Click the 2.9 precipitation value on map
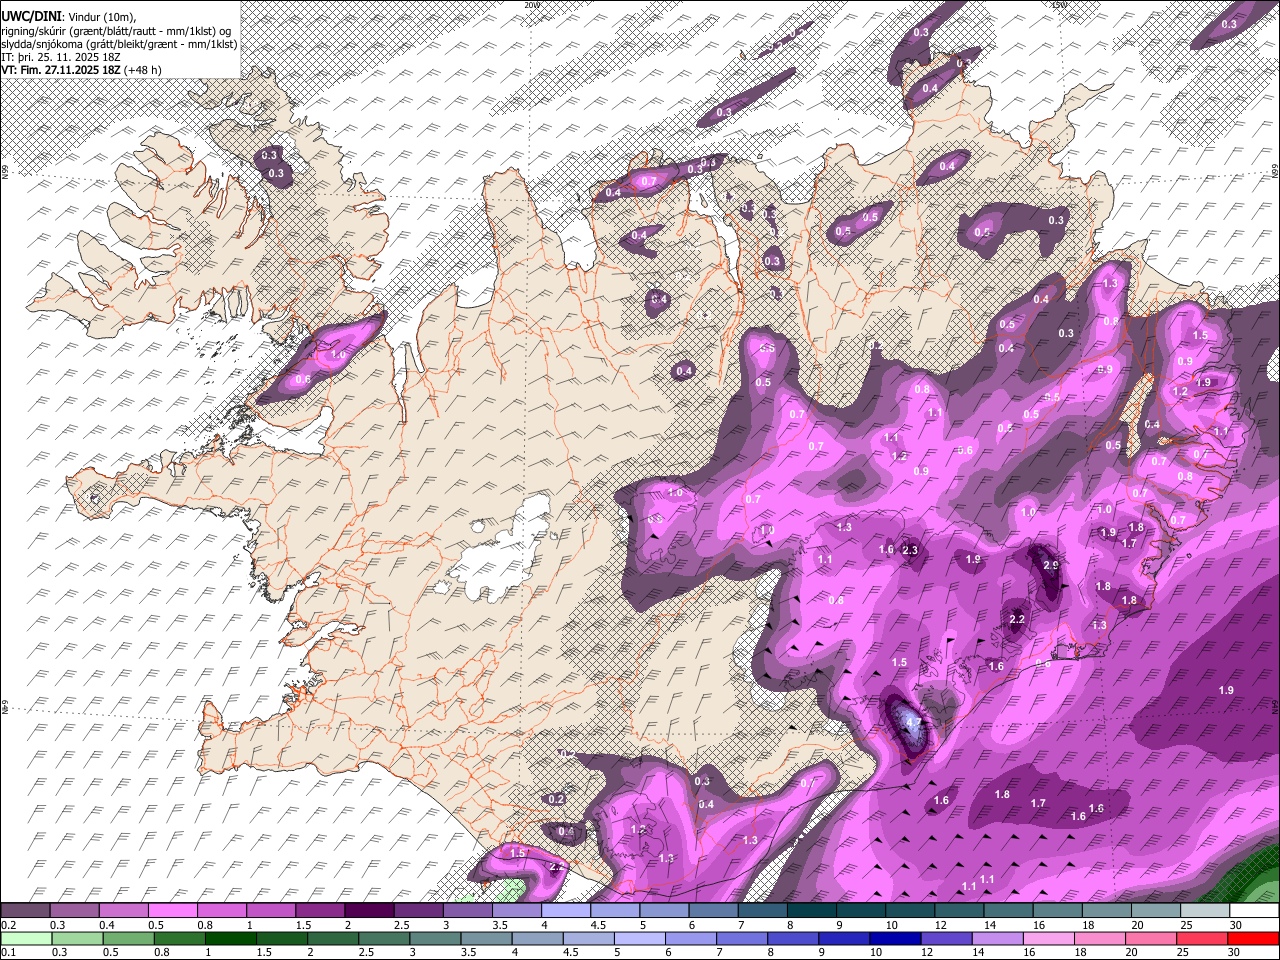The width and height of the screenshot is (1280, 960). (1050, 565)
